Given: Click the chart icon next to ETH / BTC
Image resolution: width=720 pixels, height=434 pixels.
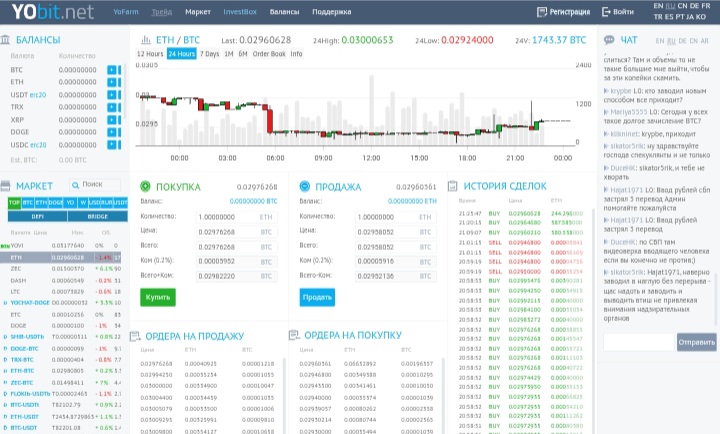Looking at the screenshot, I should coord(146,40).
